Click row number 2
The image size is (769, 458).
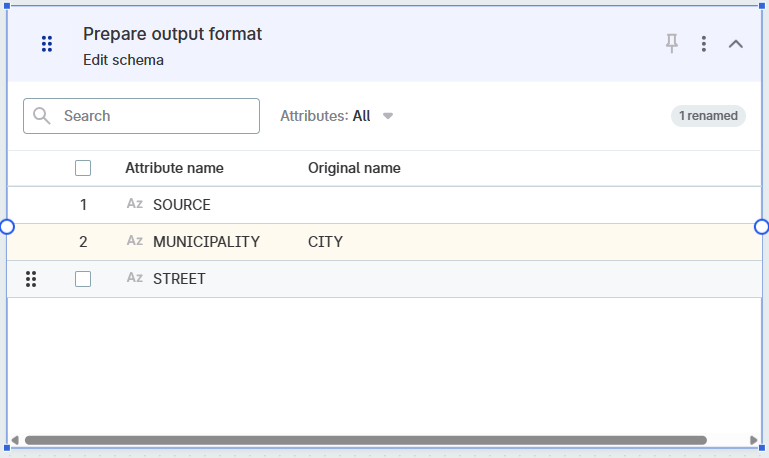coord(83,242)
